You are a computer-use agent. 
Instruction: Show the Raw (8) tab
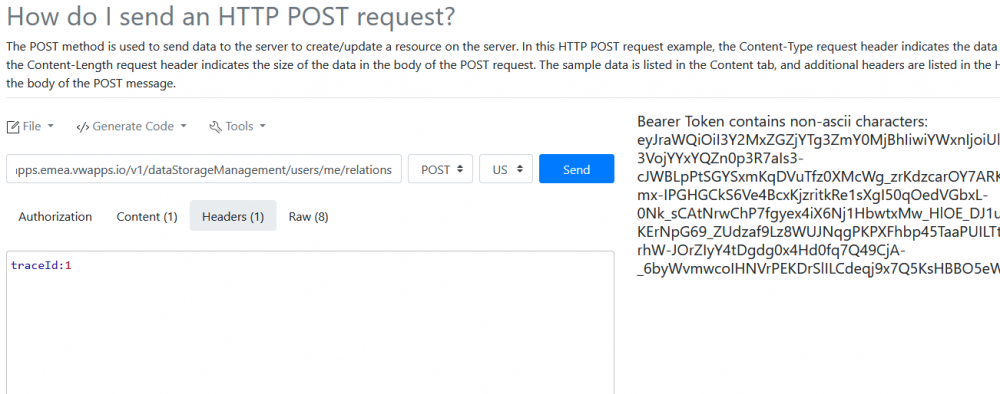click(x=309, y=217)
